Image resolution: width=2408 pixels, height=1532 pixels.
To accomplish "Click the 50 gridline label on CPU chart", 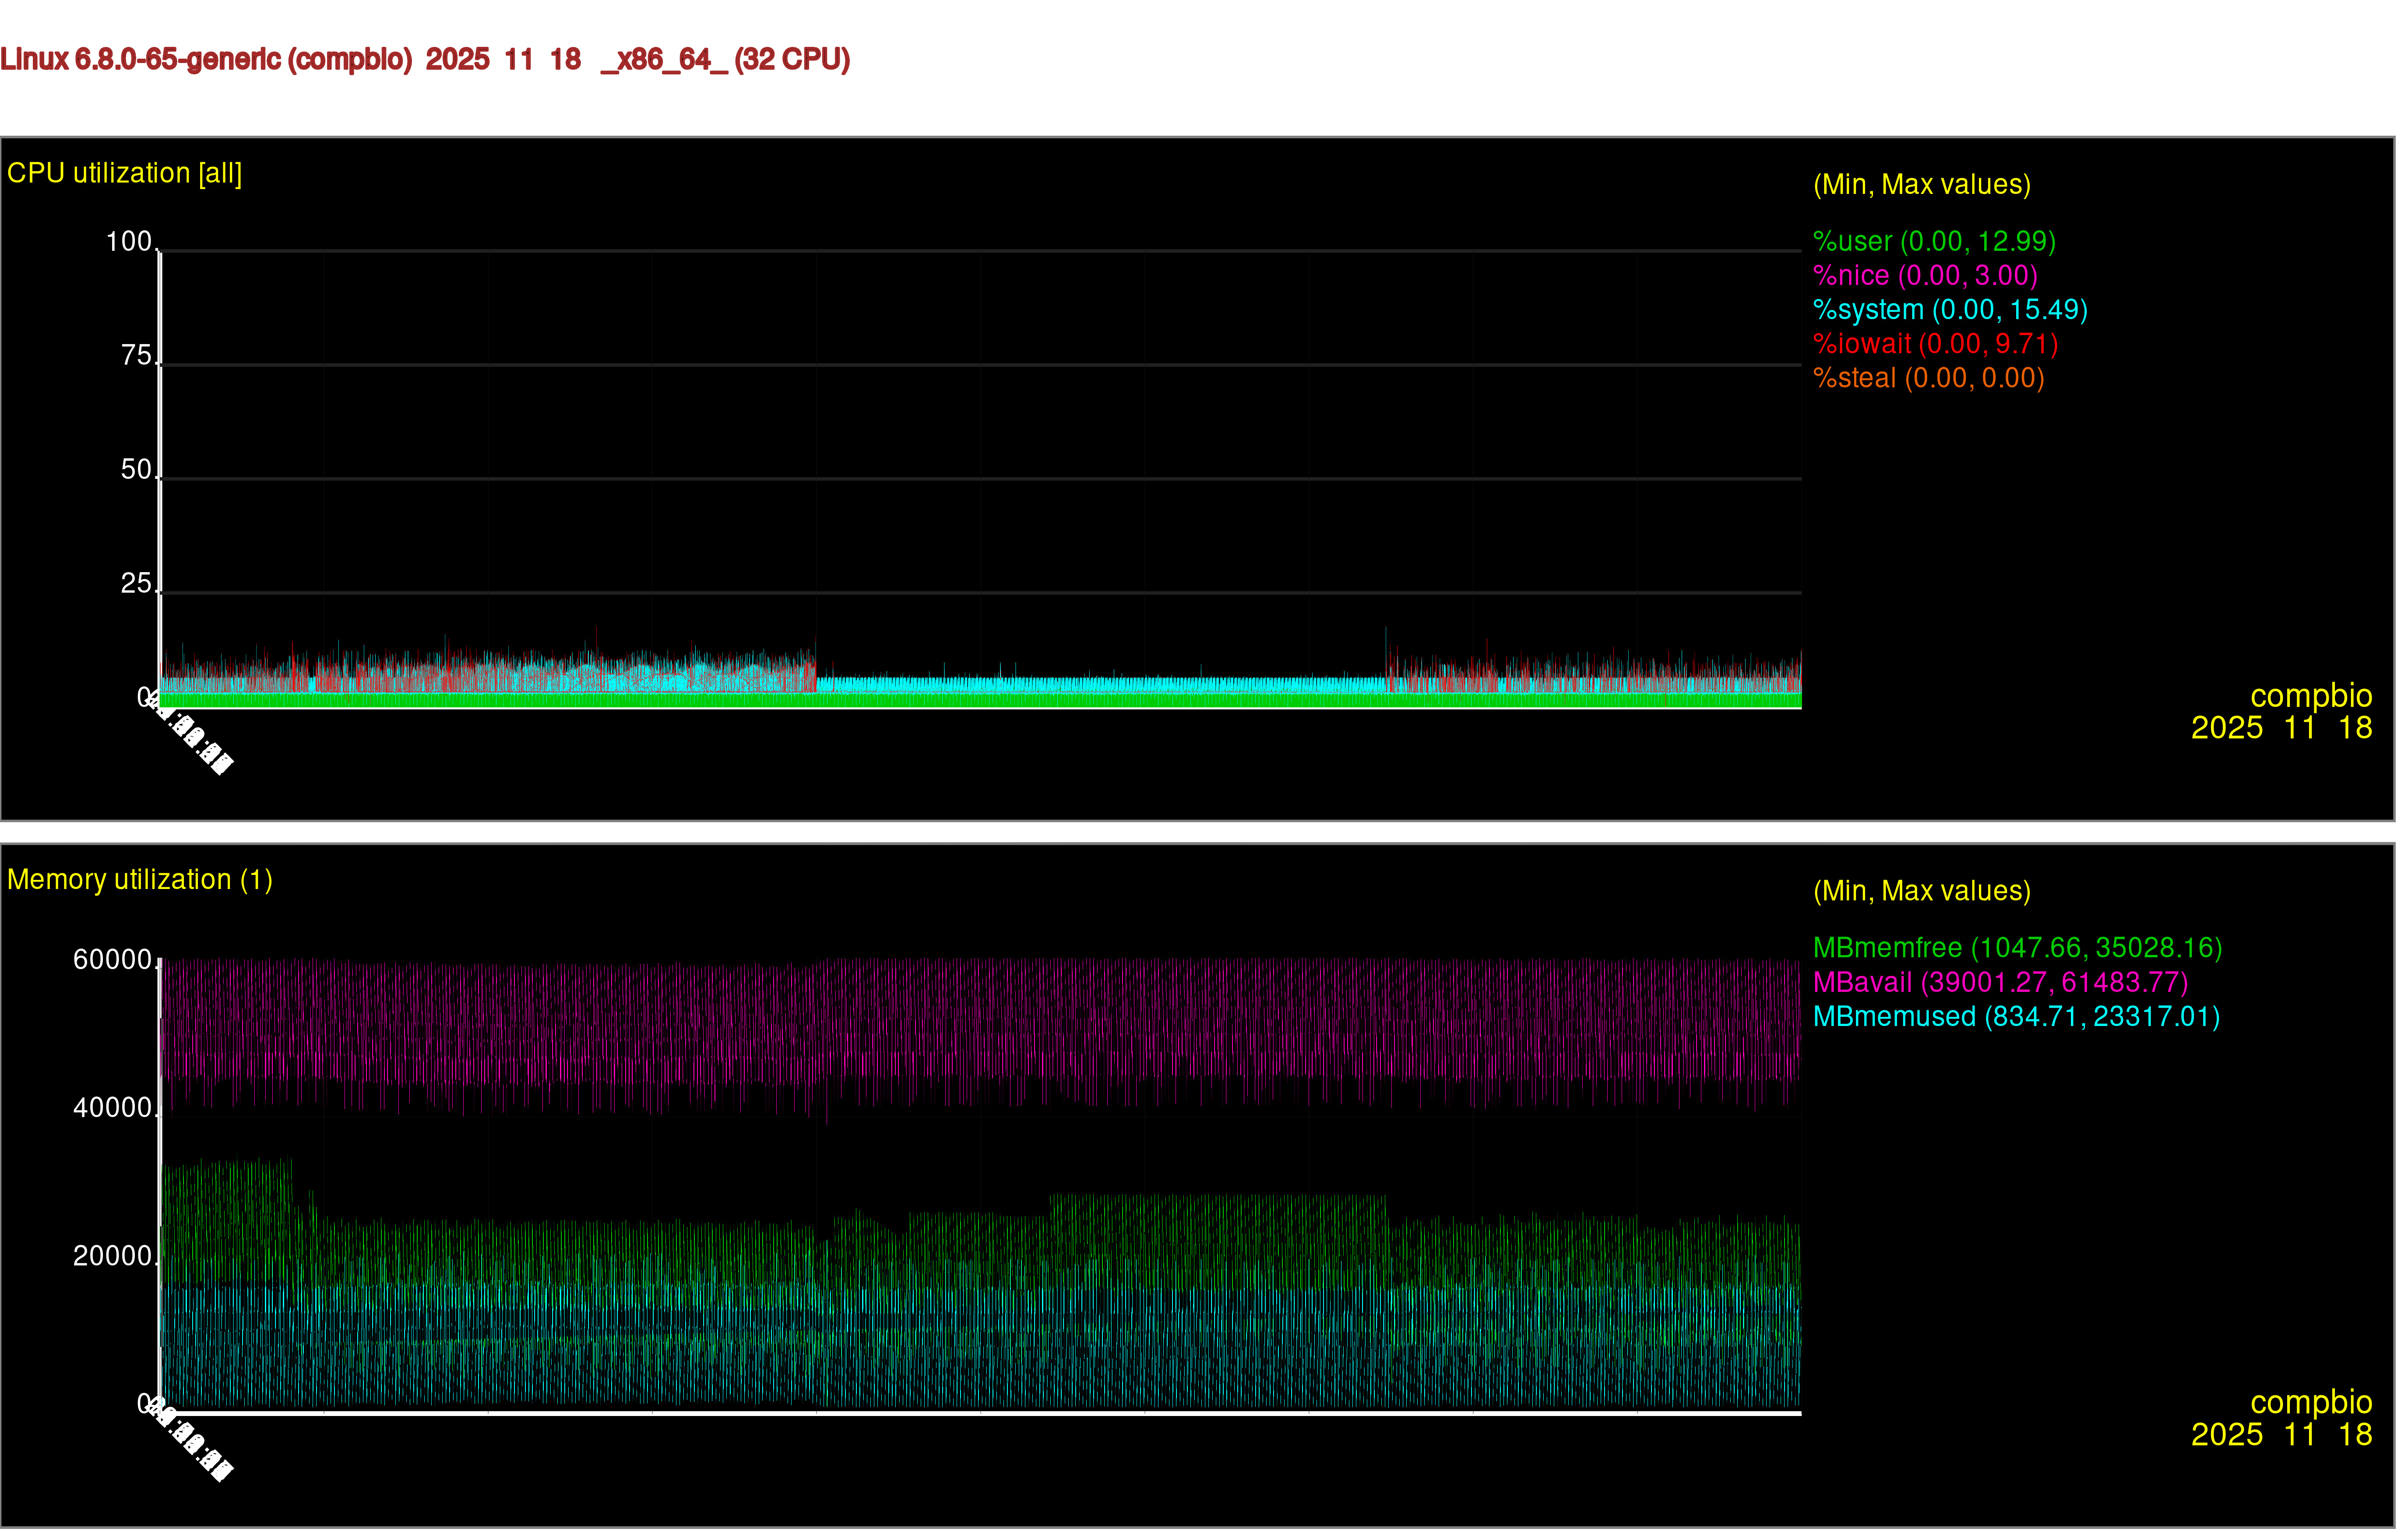I will 136,470.
